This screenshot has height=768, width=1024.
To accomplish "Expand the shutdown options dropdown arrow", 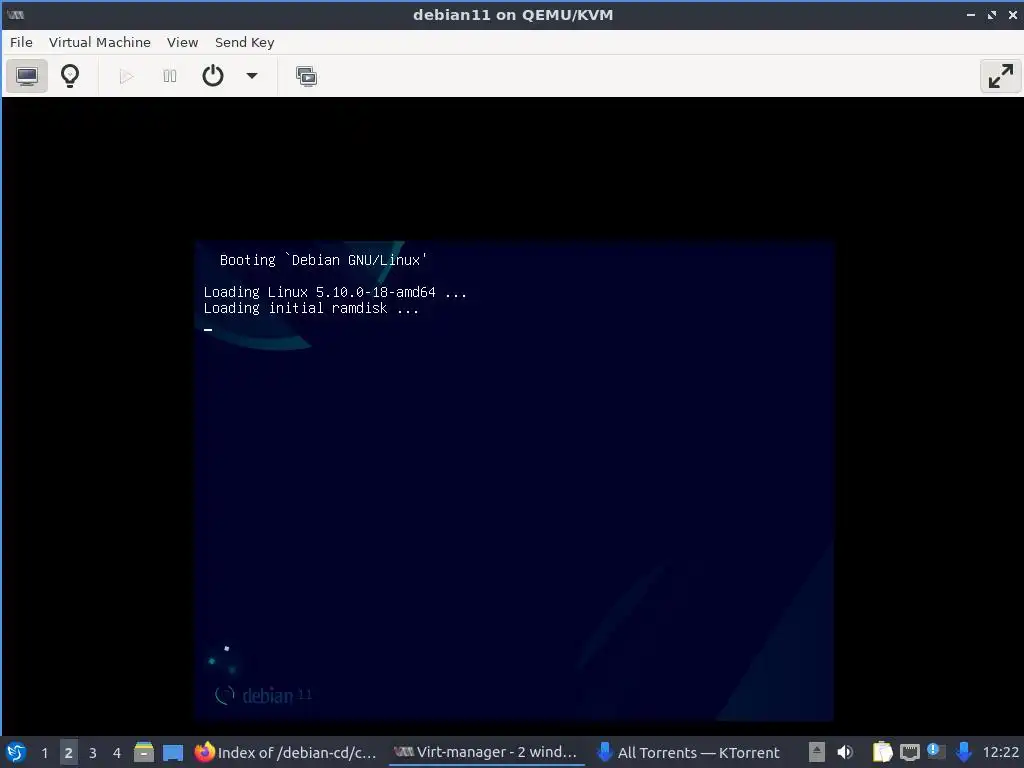I will [251, 76].
